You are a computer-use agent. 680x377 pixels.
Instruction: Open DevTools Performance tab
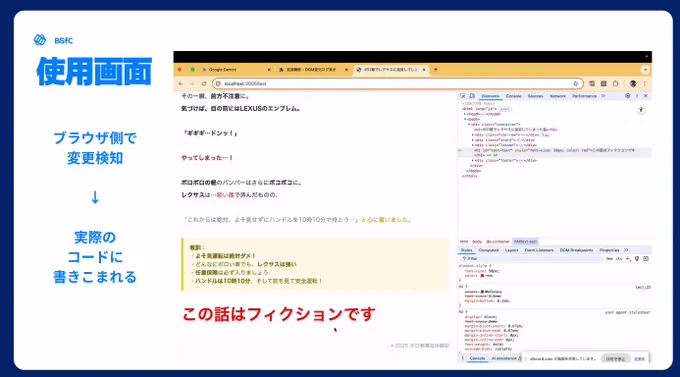click(x=584, y=96)
